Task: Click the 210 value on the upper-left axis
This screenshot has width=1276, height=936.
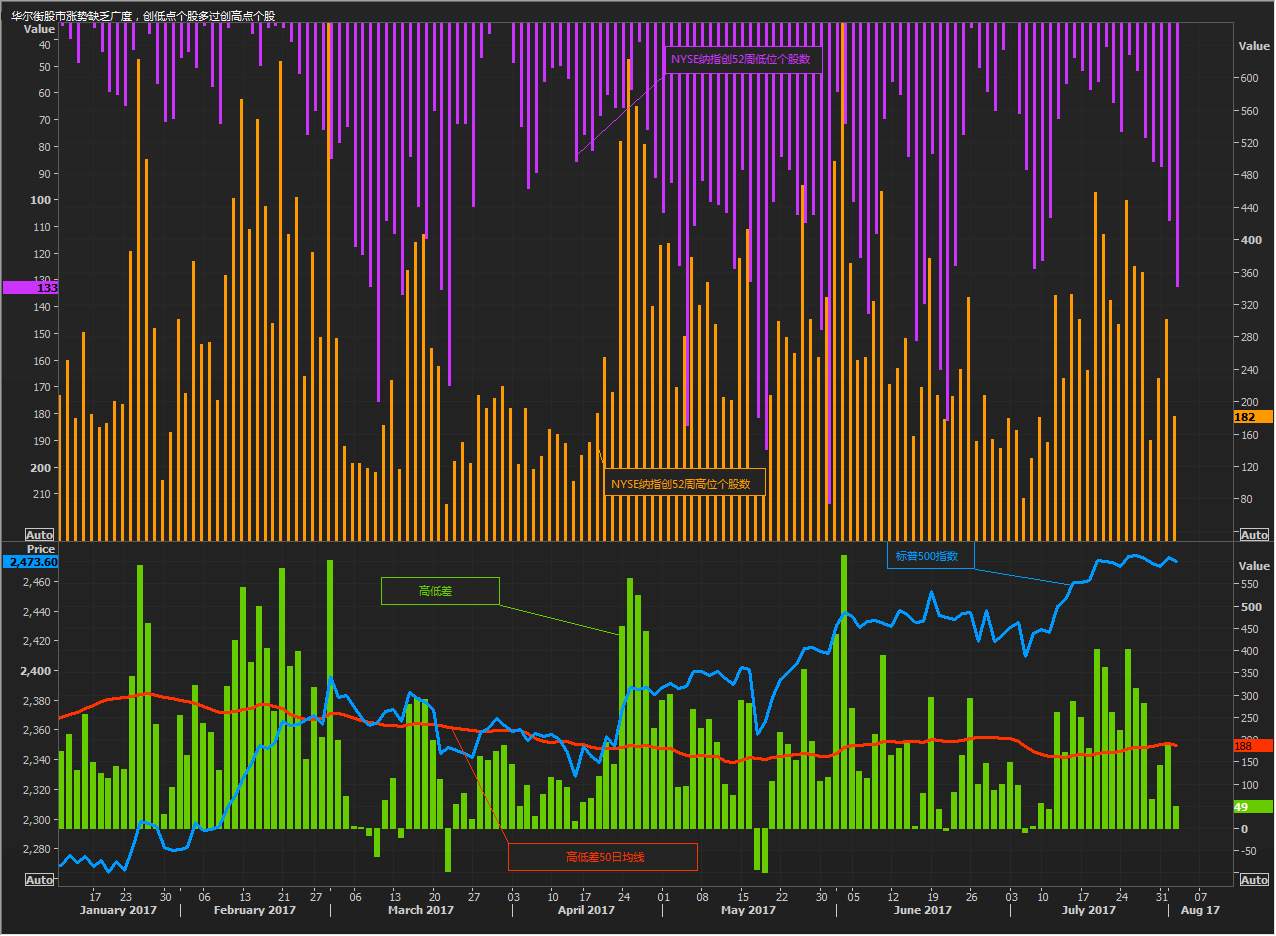Action: point(42,494)
